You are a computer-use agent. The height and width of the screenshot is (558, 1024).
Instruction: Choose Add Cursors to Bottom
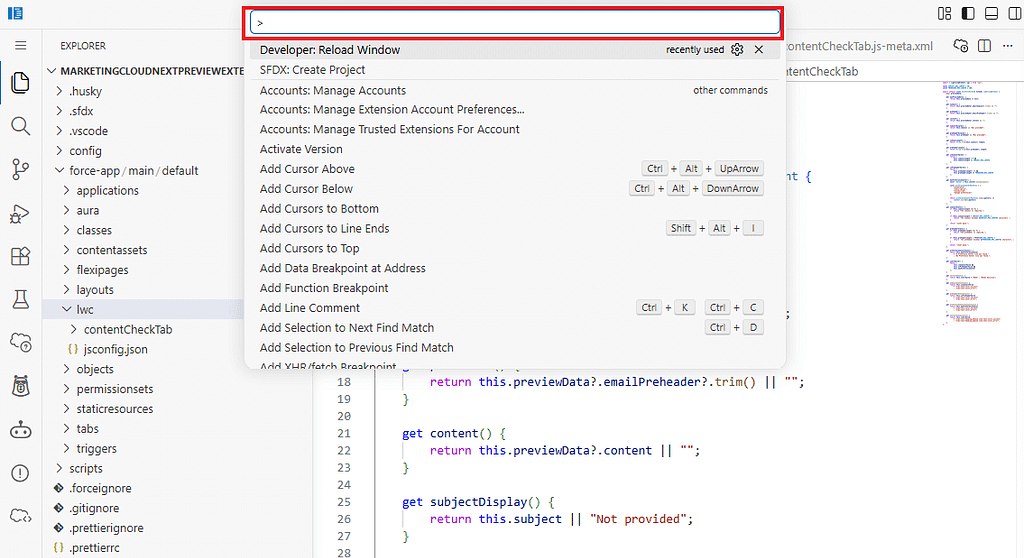coord(515,208)
